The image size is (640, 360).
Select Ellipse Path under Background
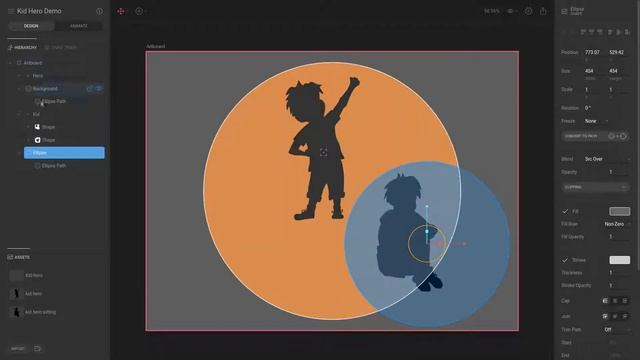point(54,101)
